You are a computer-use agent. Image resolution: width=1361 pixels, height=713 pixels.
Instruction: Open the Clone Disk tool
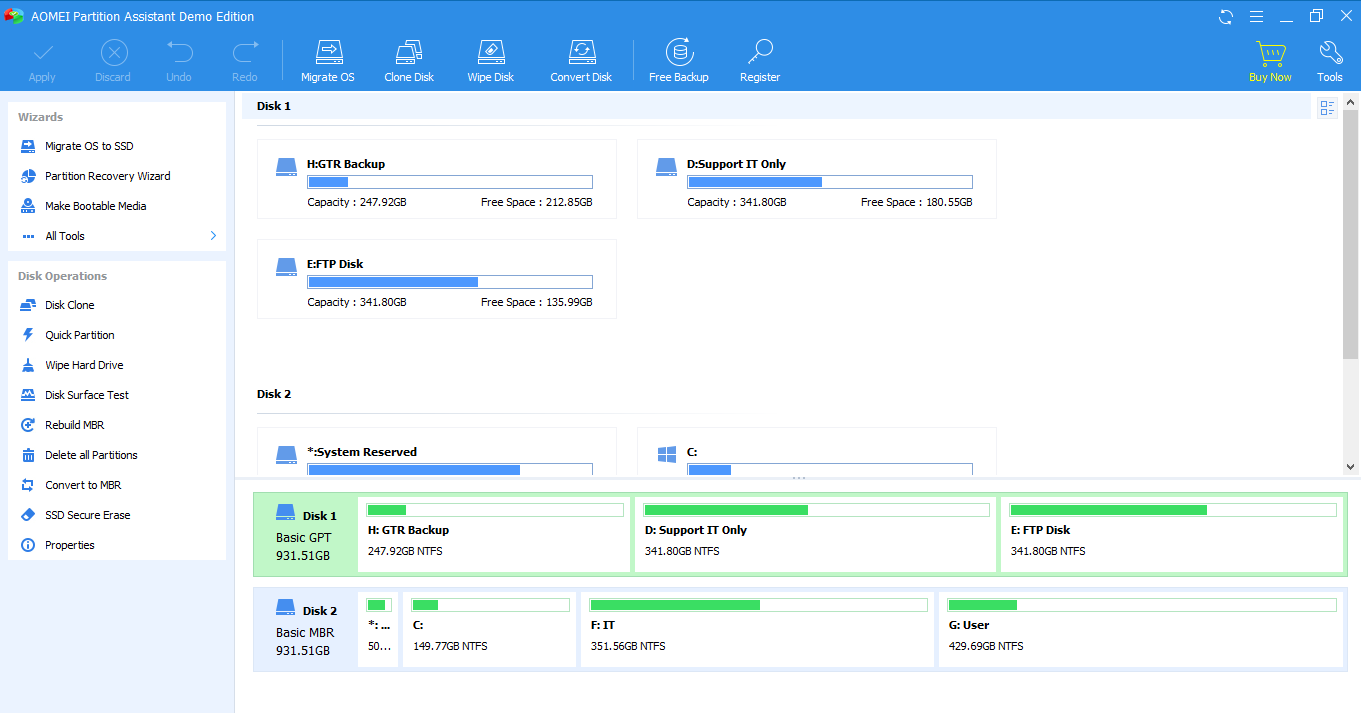point(408,58)
